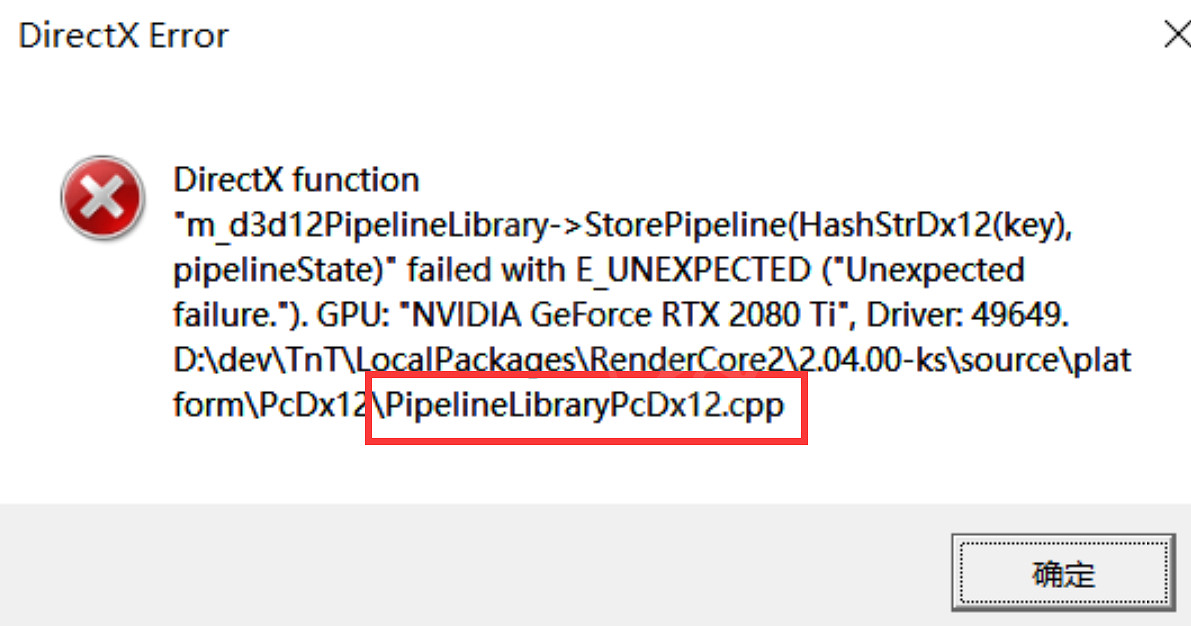Click the 确定 confirmation button
The image size is (1191, 626).
tap(1062, 575)
